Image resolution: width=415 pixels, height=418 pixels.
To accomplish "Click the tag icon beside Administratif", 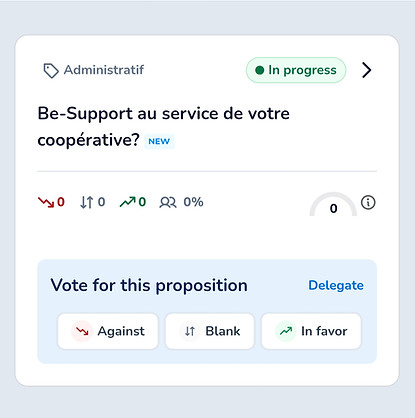I will coord(51,71).
